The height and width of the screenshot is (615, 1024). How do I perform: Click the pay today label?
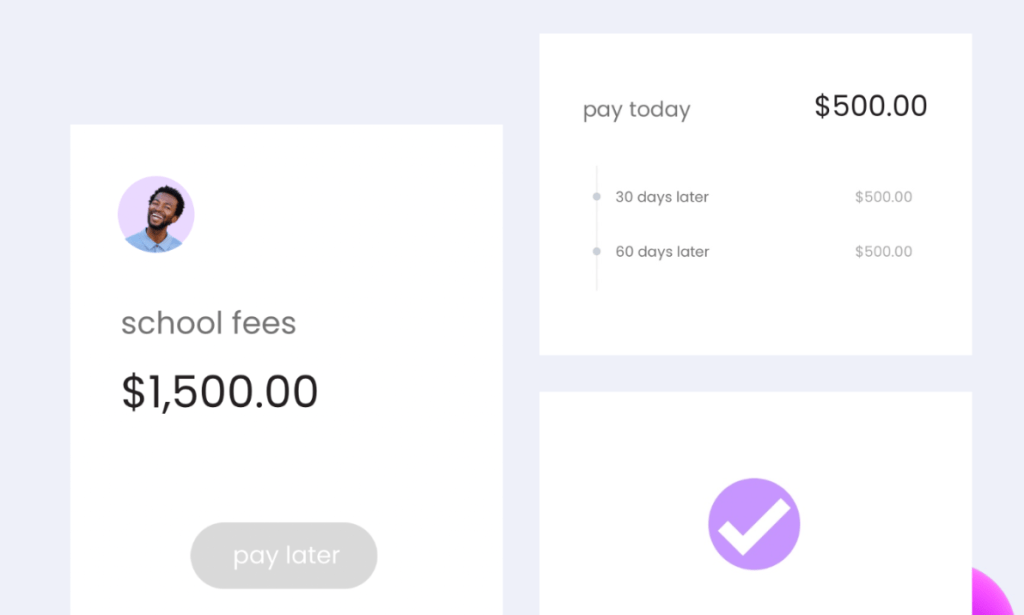636,109
